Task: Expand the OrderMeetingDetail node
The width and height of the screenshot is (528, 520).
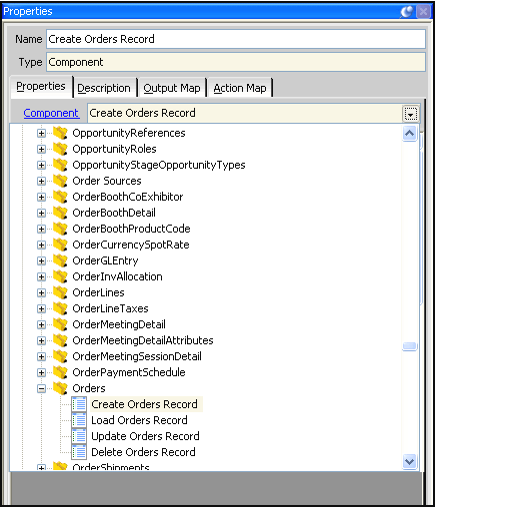Action: tap(41, 325)
